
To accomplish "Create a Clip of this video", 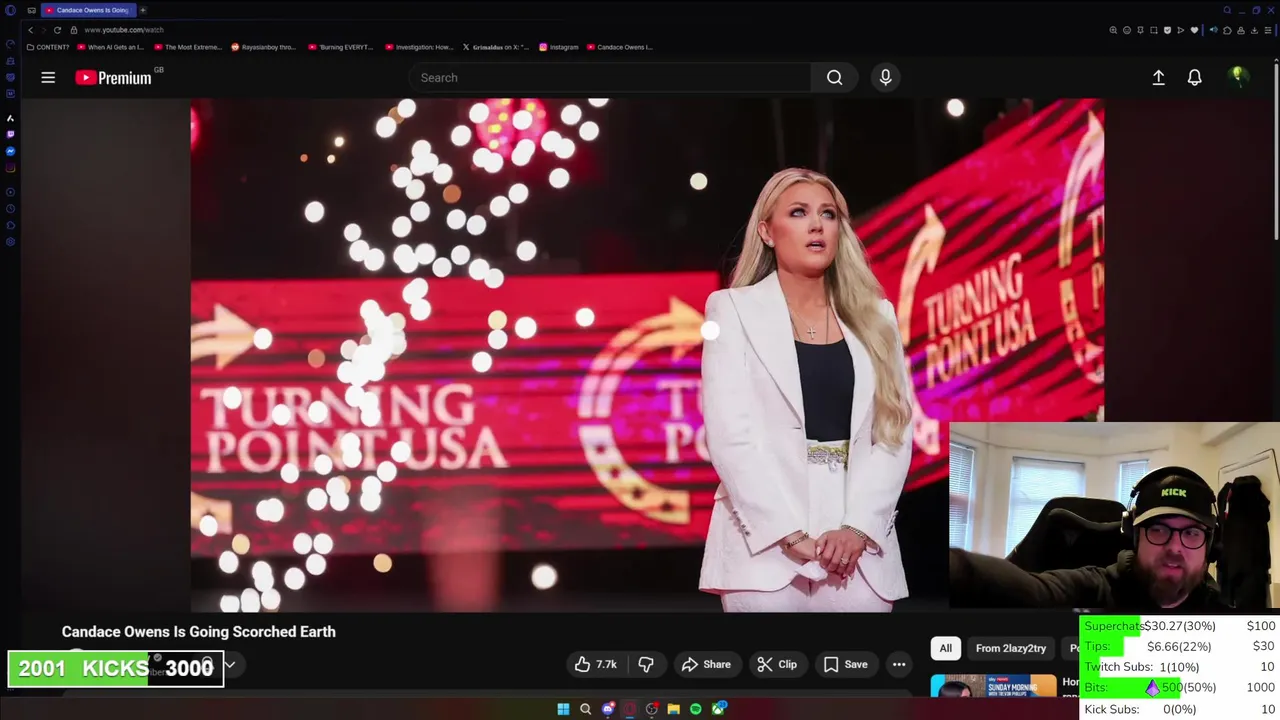I will pyautogui.click(x=777, y=664).
